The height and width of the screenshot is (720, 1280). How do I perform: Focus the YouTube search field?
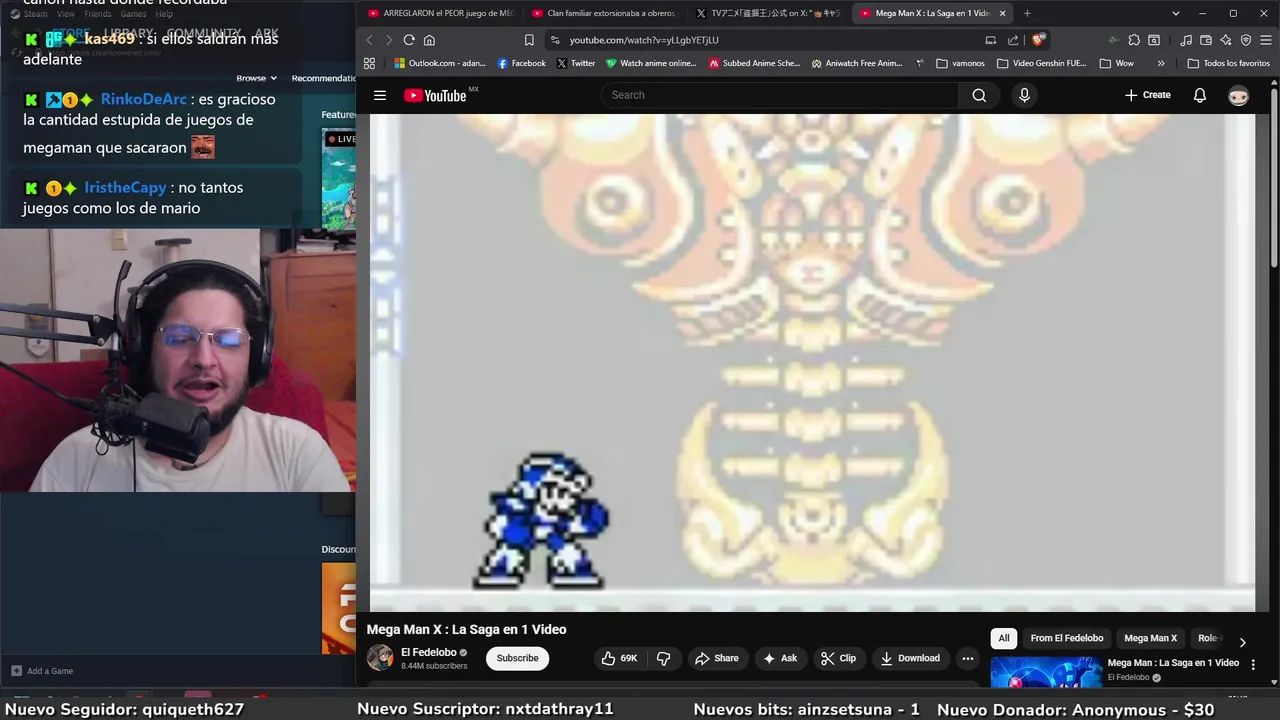point(779,95)
